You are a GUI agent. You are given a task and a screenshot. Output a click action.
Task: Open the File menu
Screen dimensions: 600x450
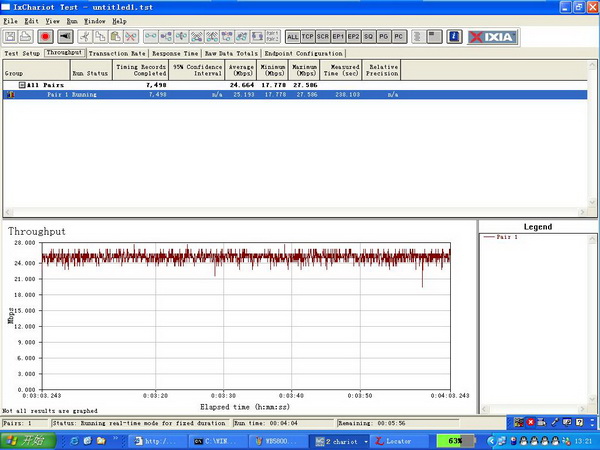(10, 20)
